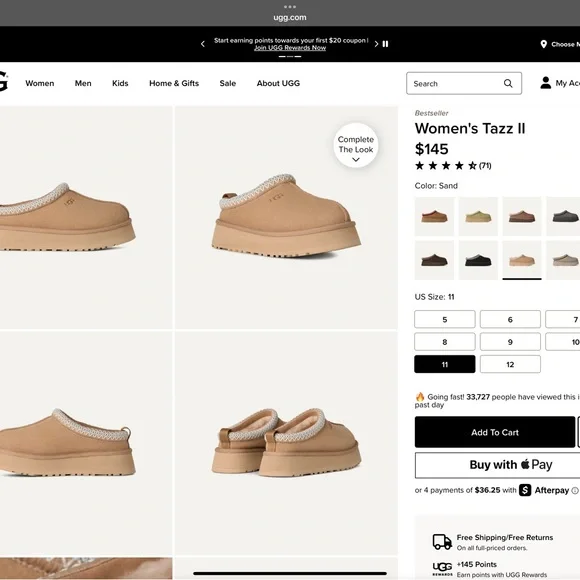Click the free shipping truck icon

tap(442, 542)
